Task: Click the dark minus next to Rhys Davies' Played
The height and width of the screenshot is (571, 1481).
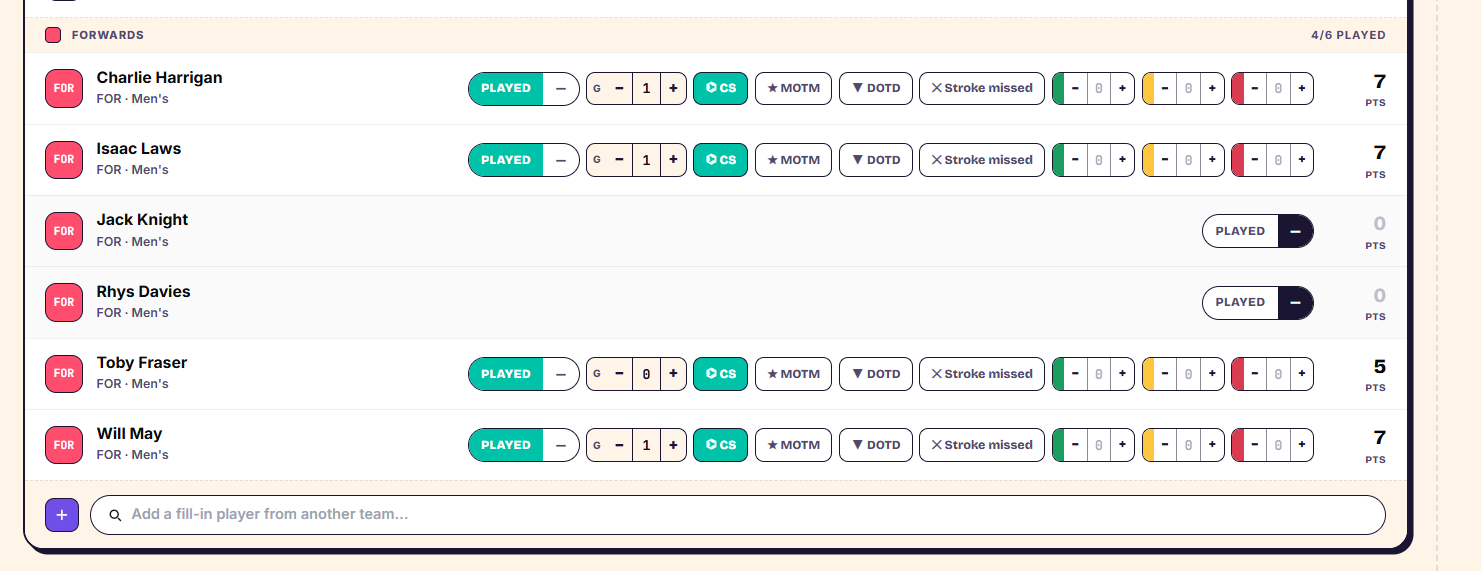Action: (x=1296, y=302)
